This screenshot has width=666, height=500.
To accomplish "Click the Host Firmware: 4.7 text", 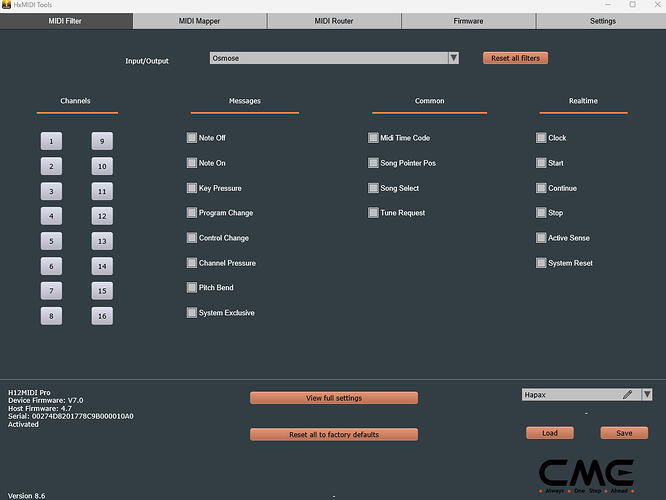I will (40, 408).
